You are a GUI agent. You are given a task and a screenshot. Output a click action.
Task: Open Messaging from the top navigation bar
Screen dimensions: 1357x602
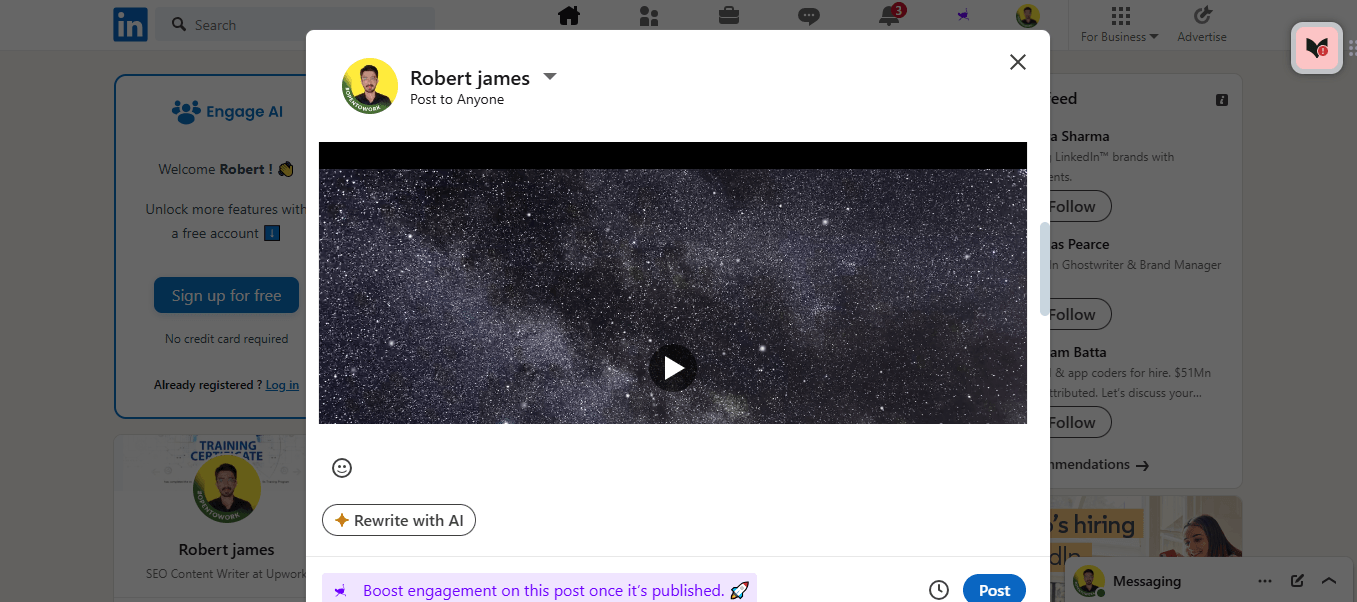[808, 16]
